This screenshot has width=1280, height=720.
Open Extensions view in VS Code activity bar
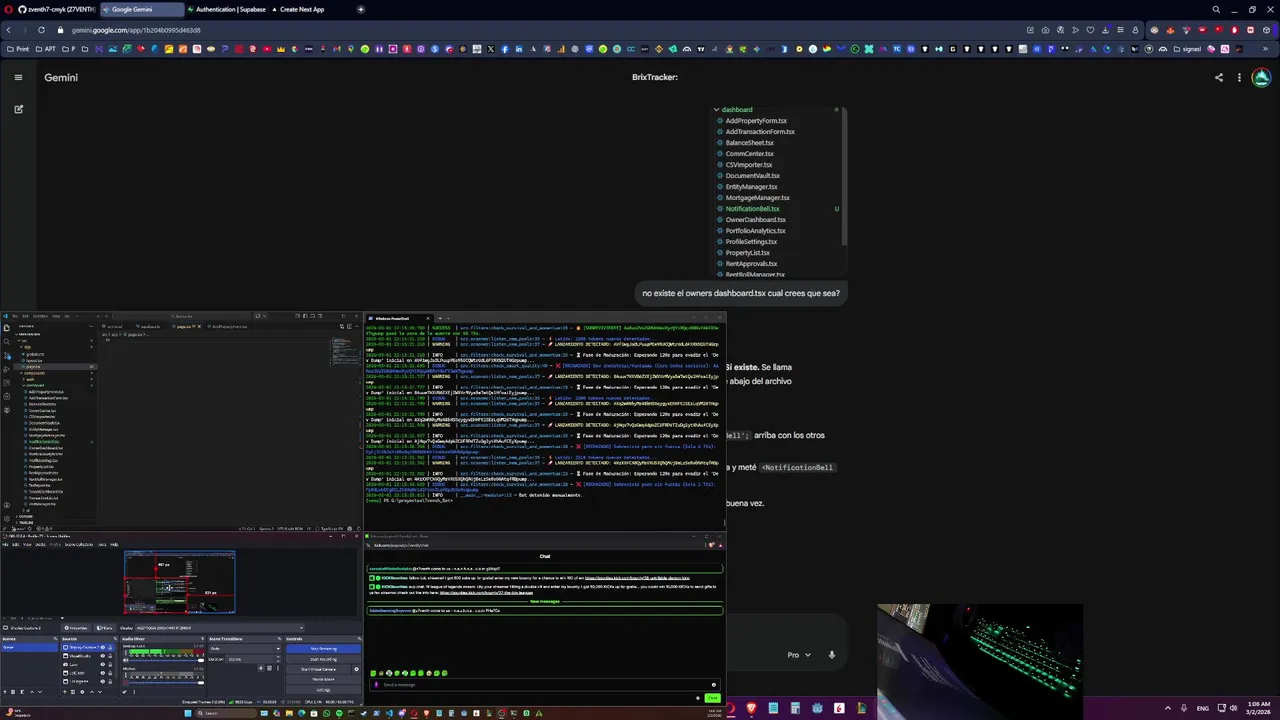point(6,383)
